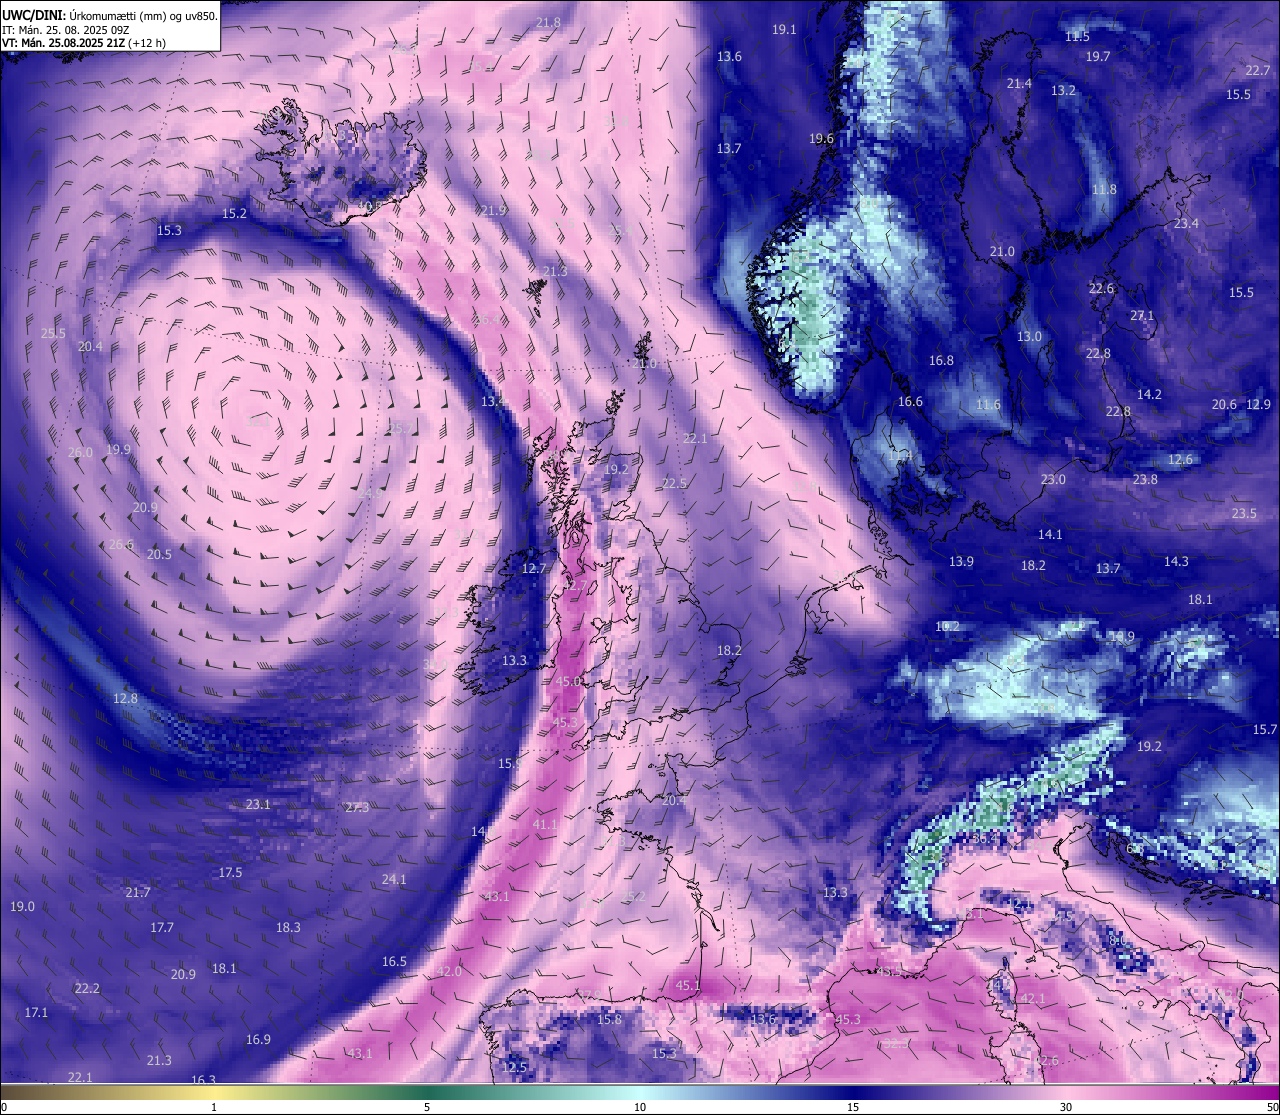Click the map value 27.1
The image size is (1280, 1115).
(1142, 316)
